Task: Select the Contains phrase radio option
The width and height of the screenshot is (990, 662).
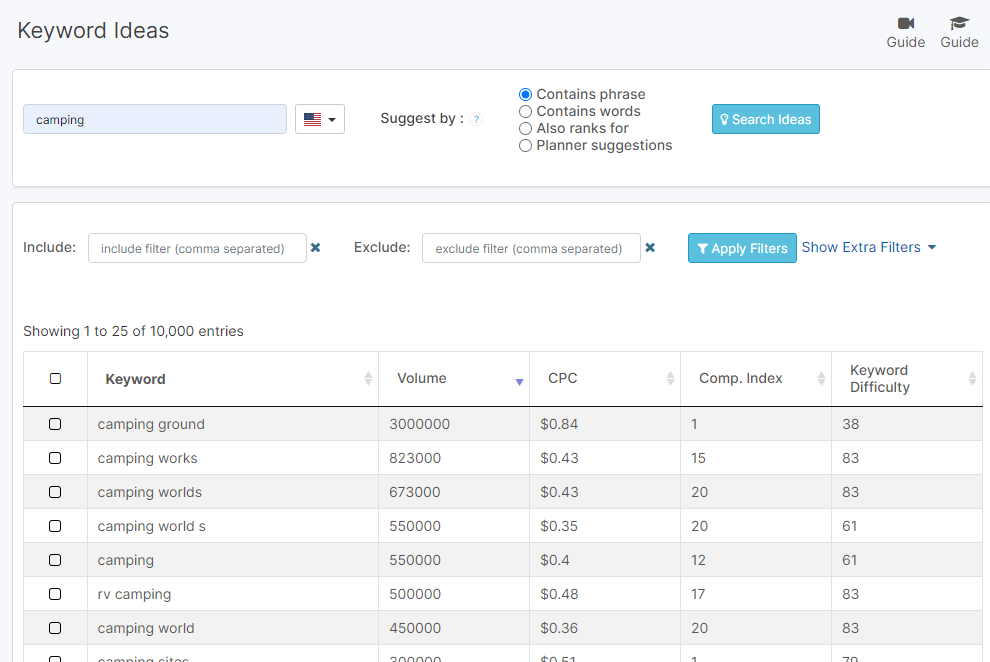Action: click(x=525, y=95)
